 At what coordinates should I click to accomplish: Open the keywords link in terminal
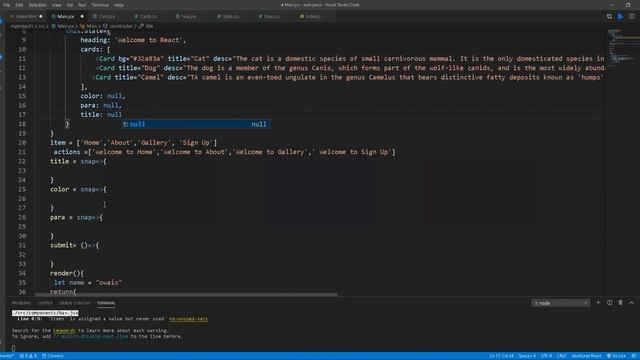click(x=64, y=331)
